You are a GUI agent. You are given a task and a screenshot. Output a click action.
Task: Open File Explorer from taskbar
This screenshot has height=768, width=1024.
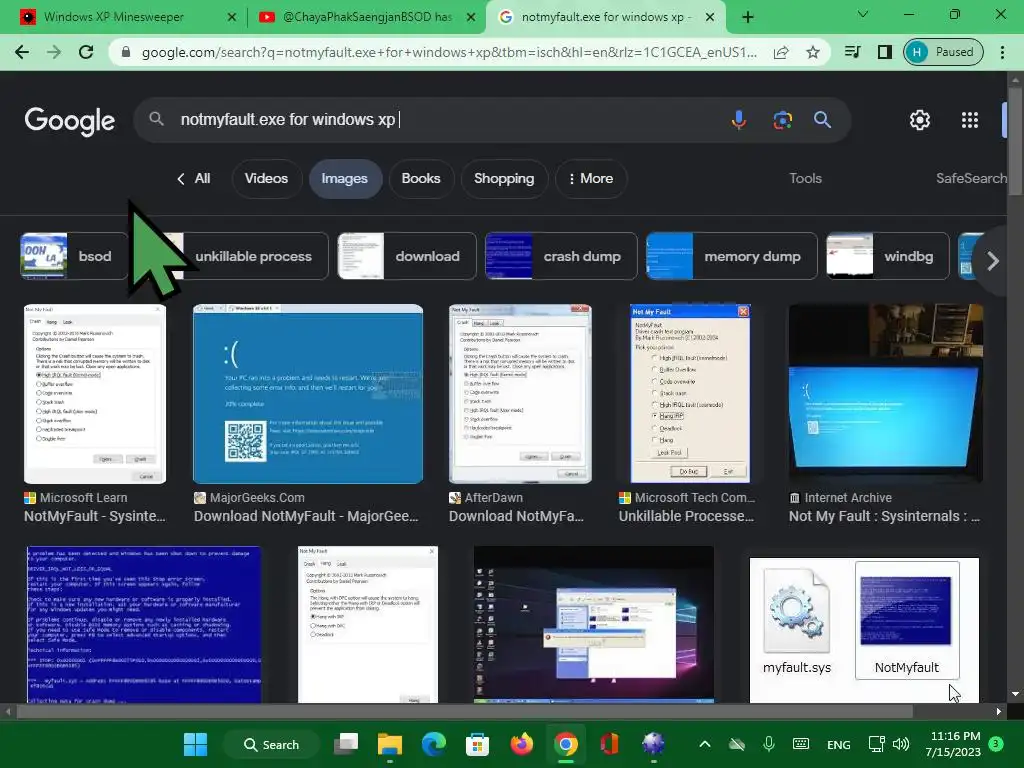tap(390, 744)
